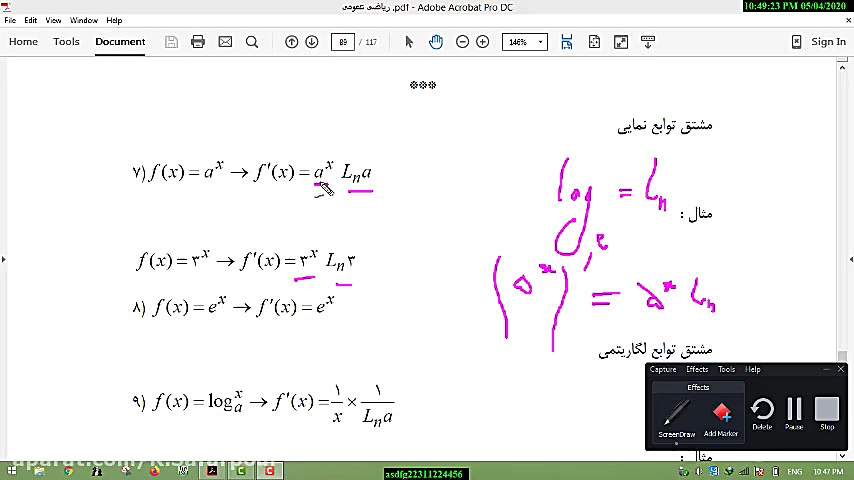Open Effects menu in recorder panel
854x480 pixels.
click(x=697, y=369)
